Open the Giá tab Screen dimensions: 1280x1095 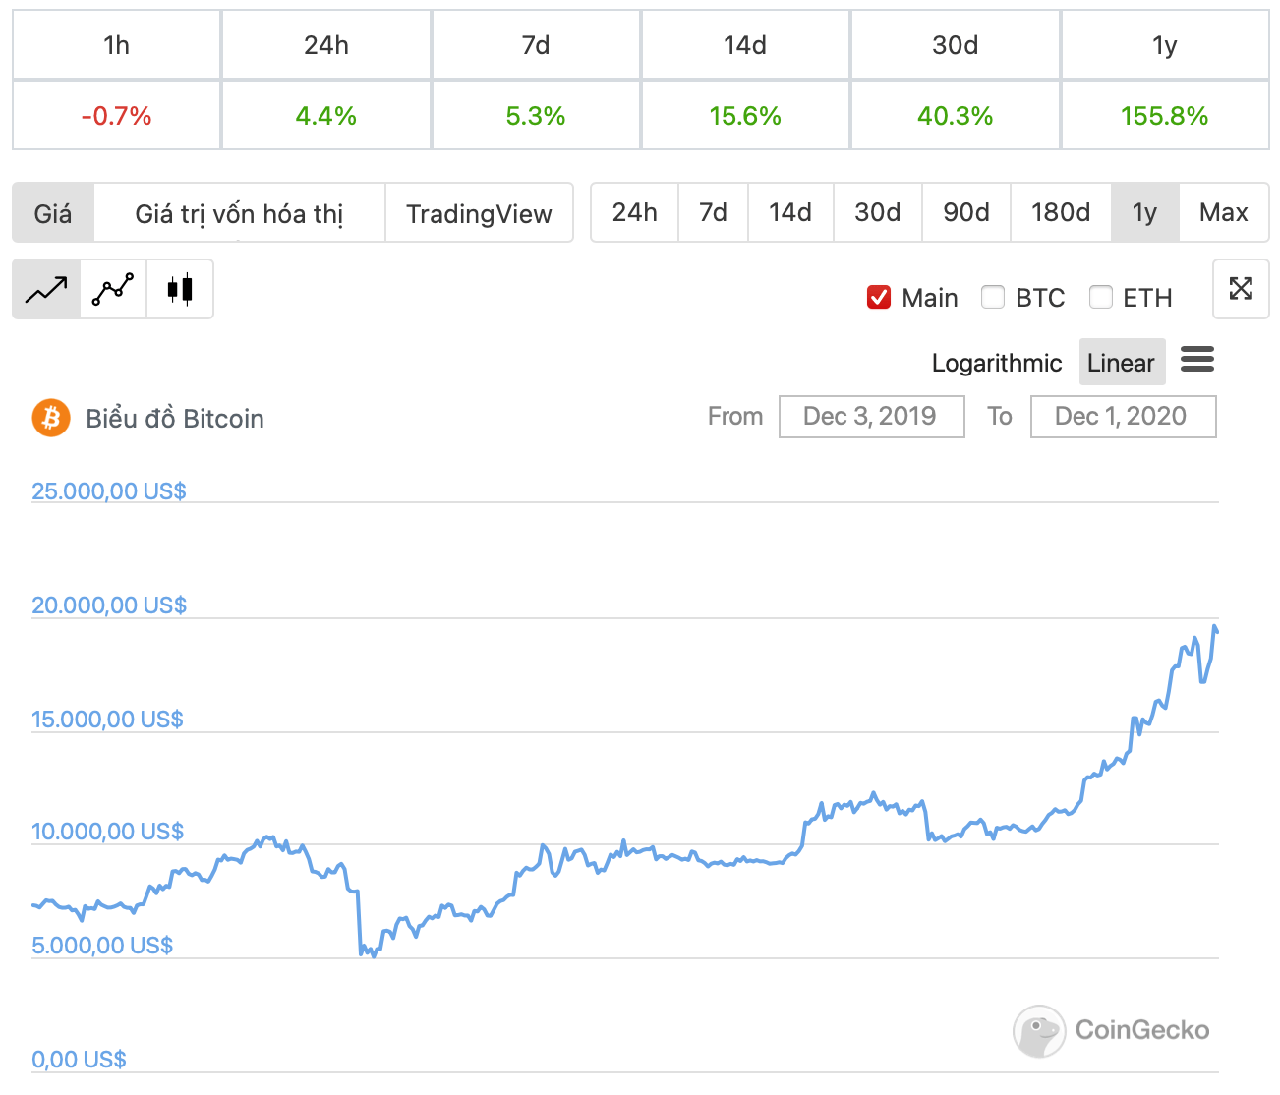[53, 213]
